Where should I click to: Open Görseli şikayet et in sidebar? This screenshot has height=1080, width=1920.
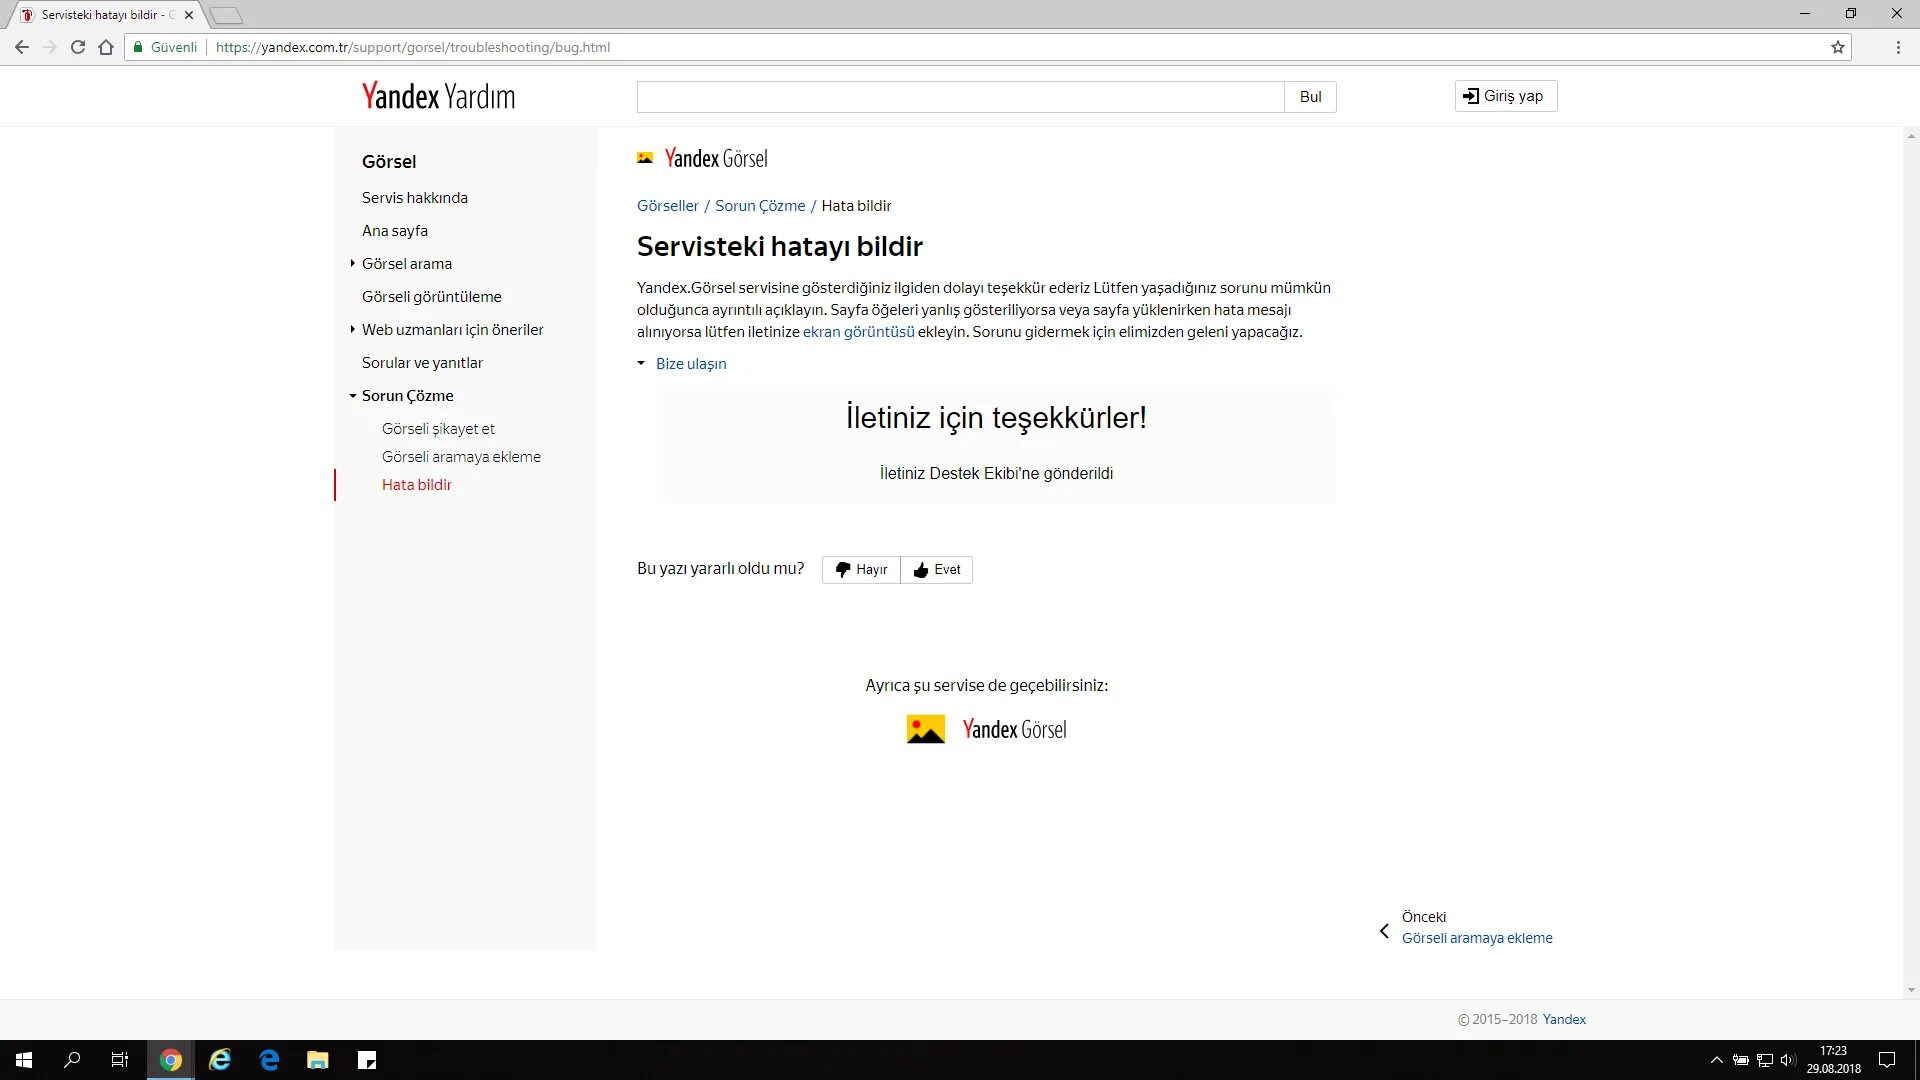pos(438,428)
